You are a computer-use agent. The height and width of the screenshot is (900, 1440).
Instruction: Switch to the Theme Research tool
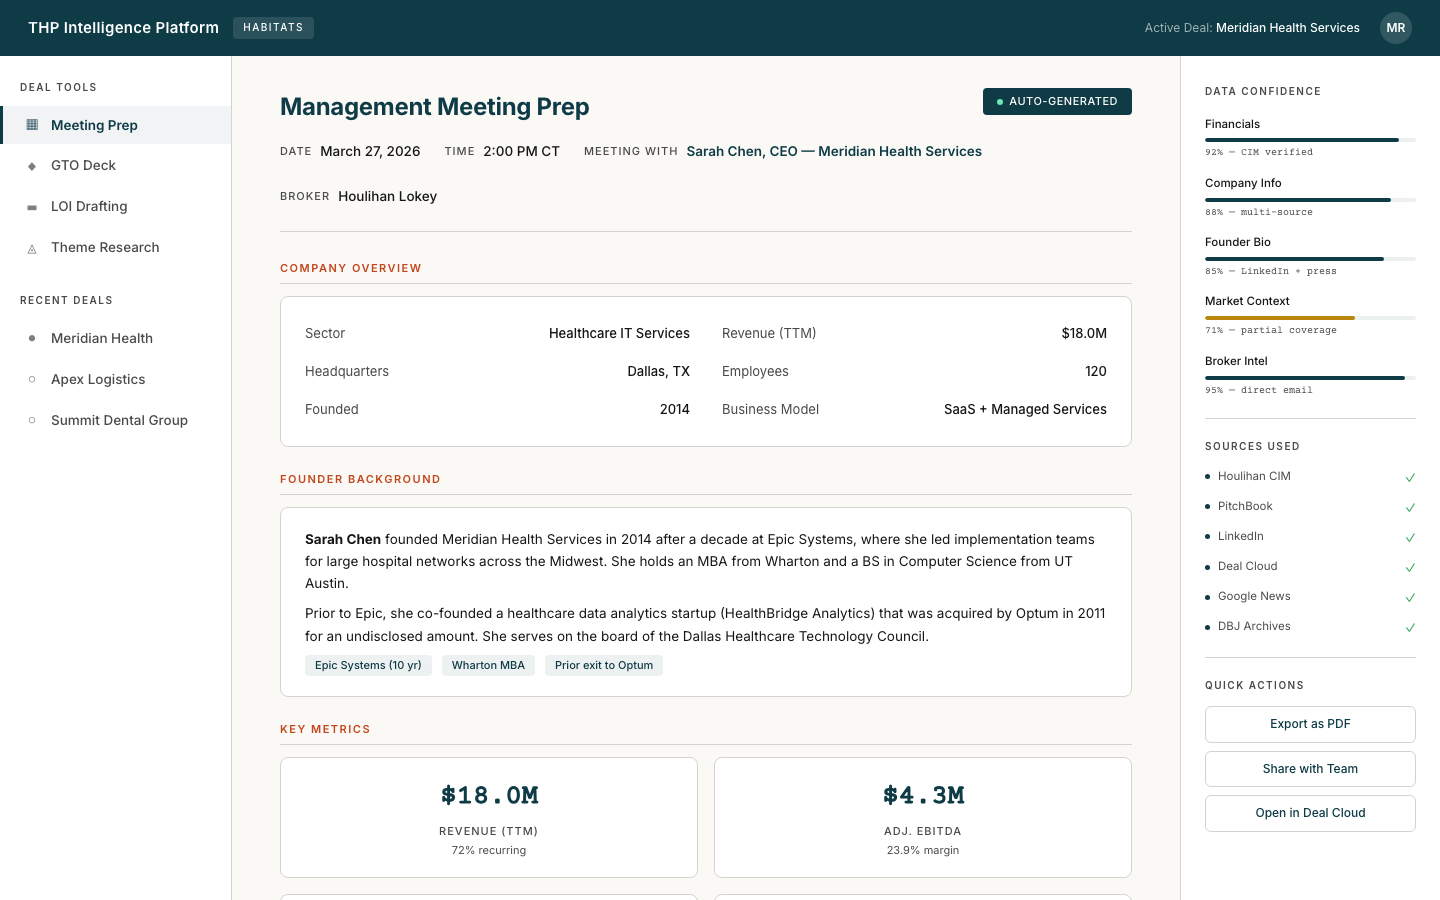click(x=105, y=247)
